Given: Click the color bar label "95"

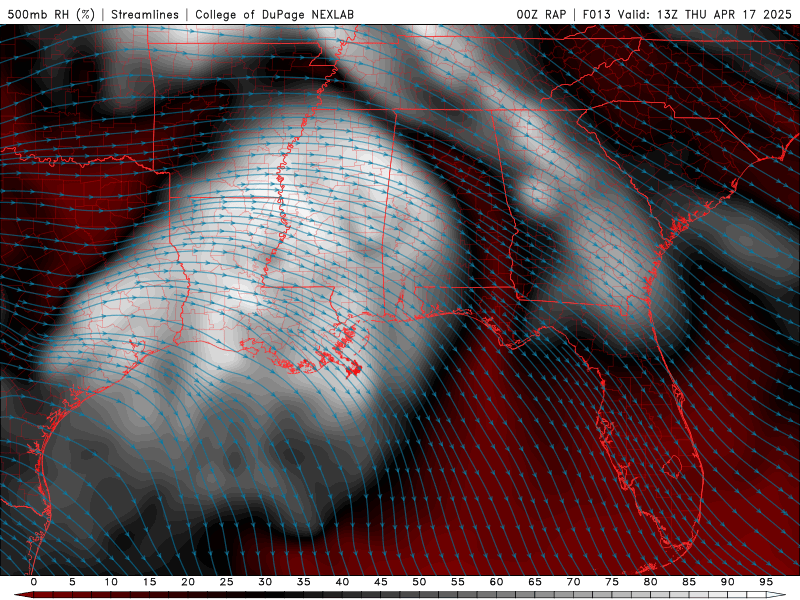Looking at the screenshot, I should tap(766, 582).
